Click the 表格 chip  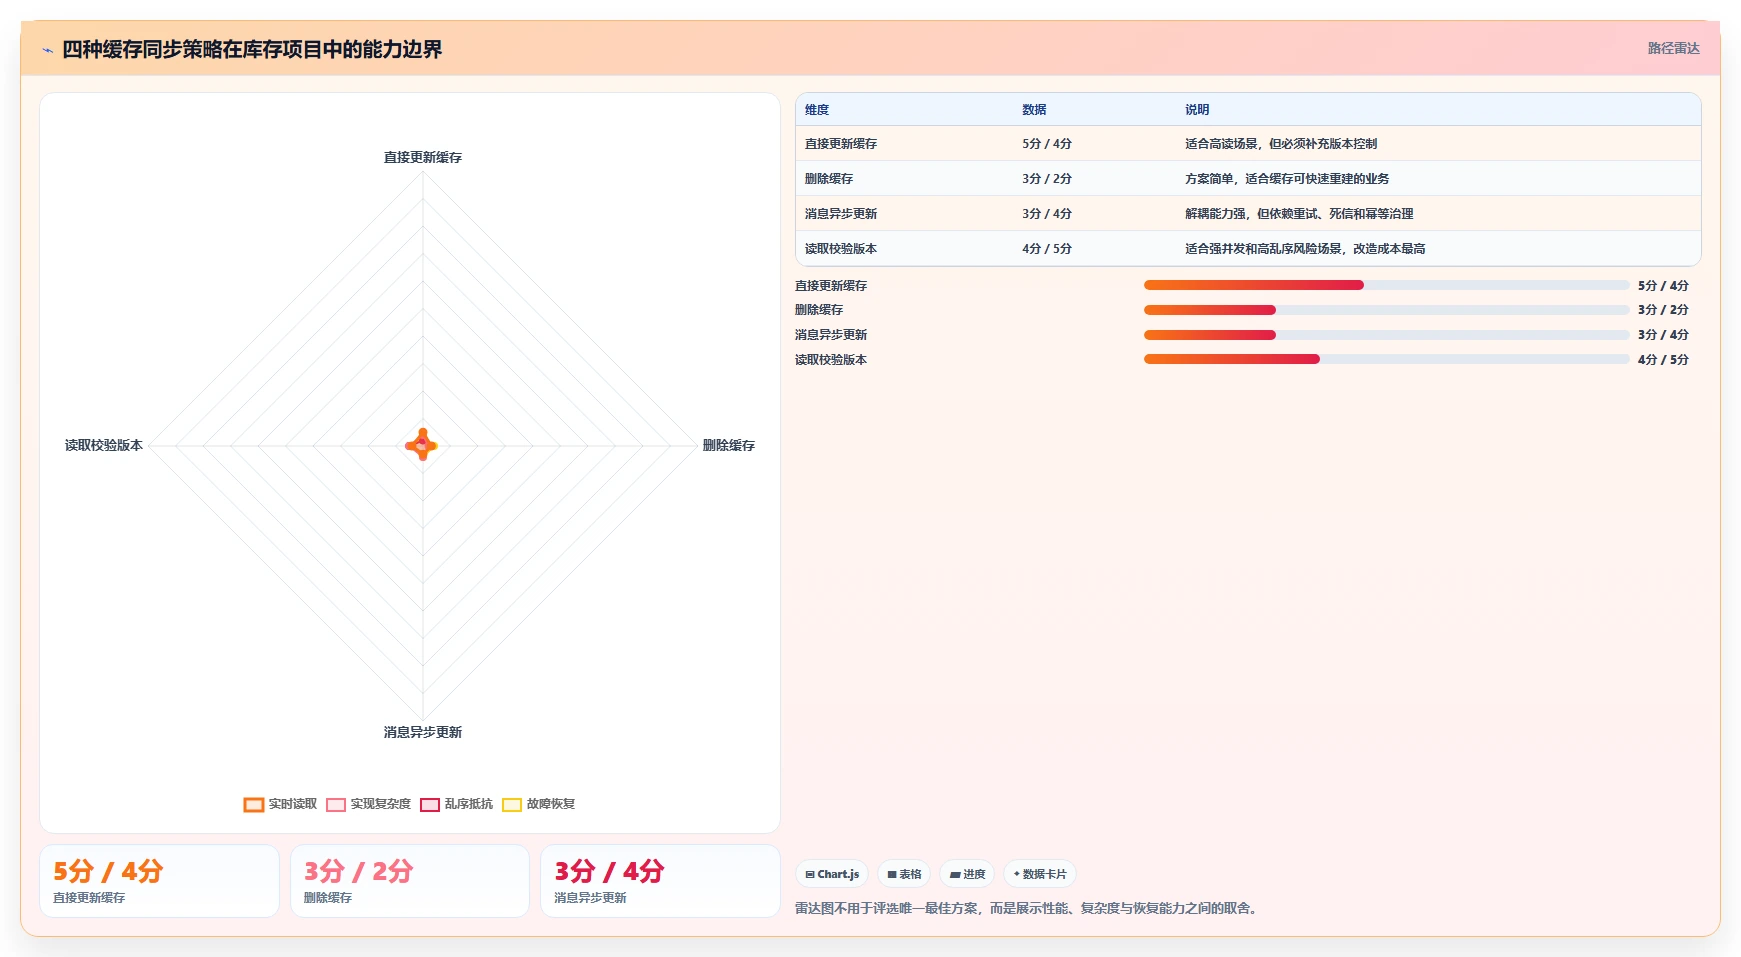904,874
